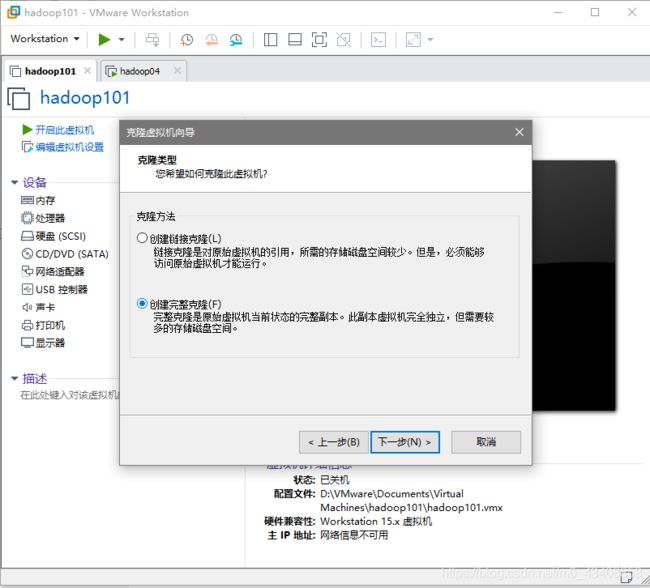Viewport: 650px width, 588px height.
Task: Click the stretch guest display icon
Action: tap(413, 40)
